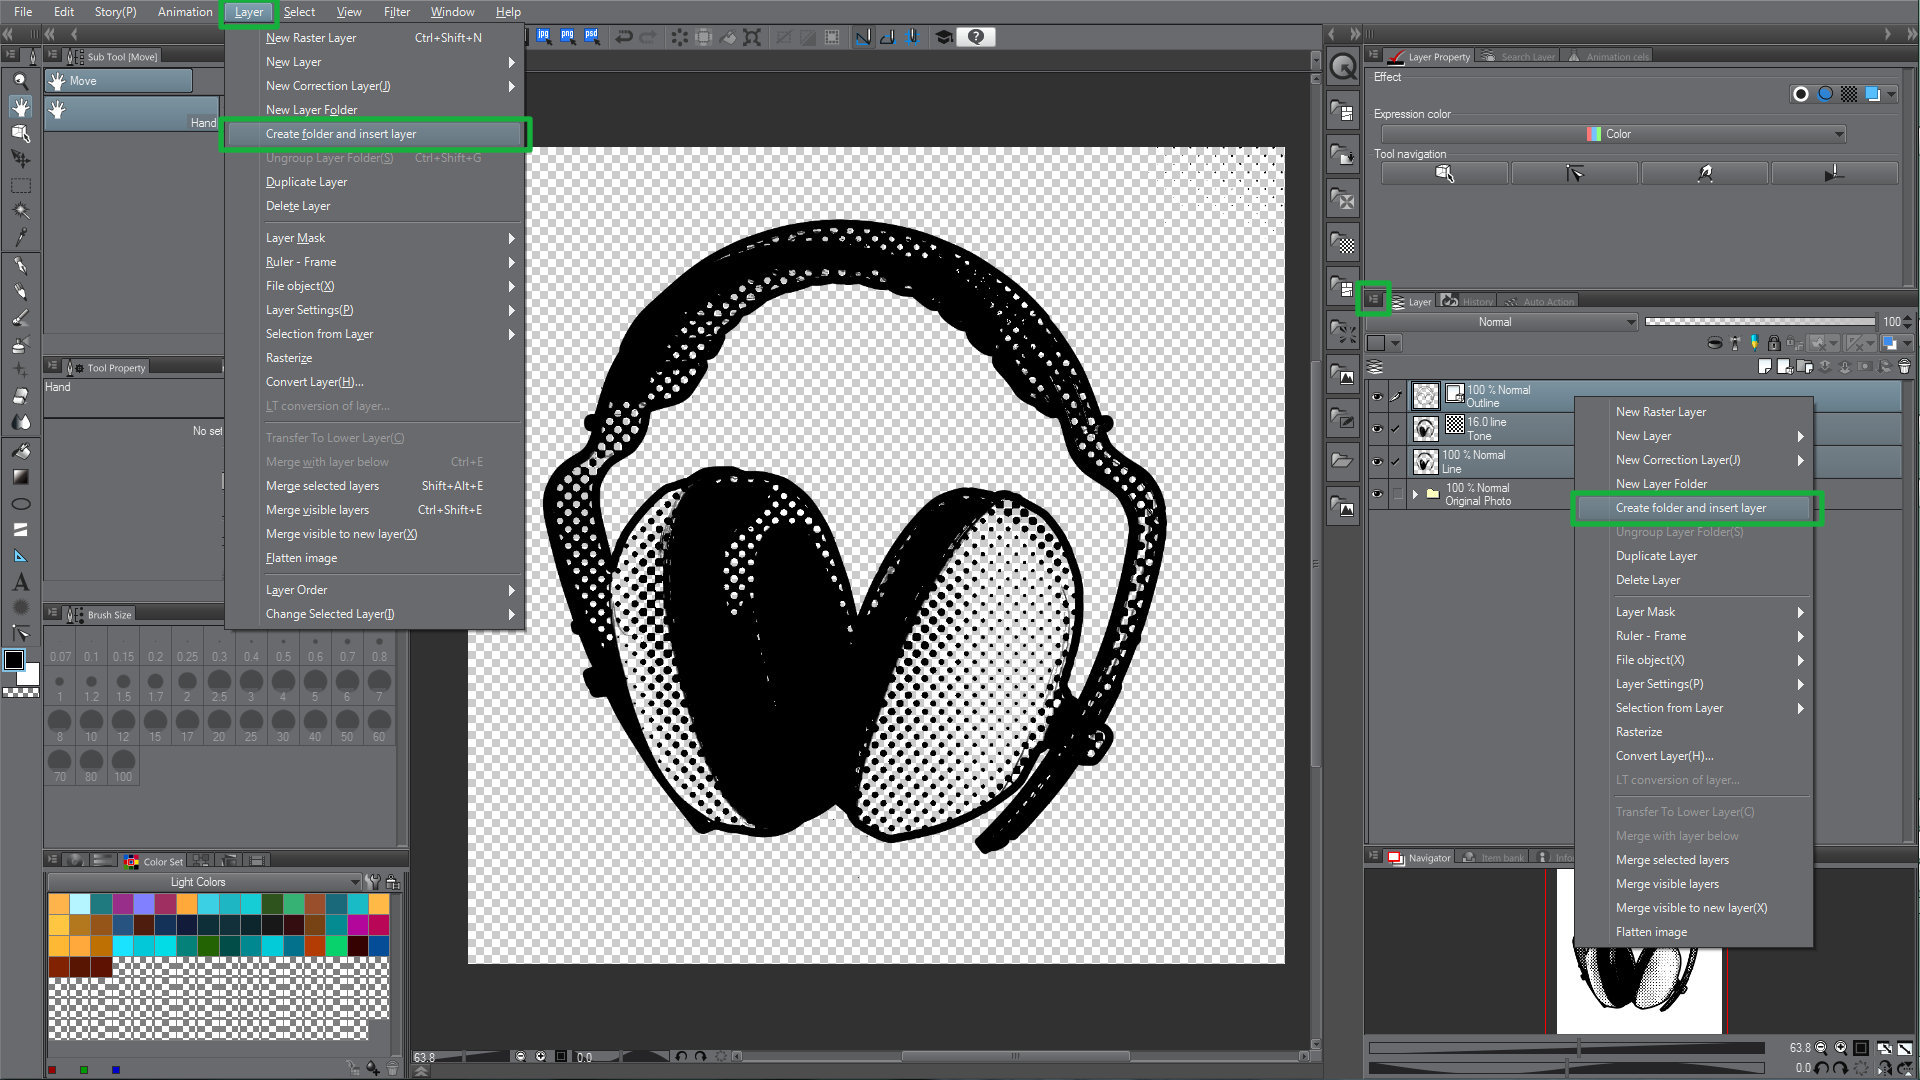Click the Delete layer trash icon
Viewport: 1920px width, 1080px height.
[x=1904, y=367]
